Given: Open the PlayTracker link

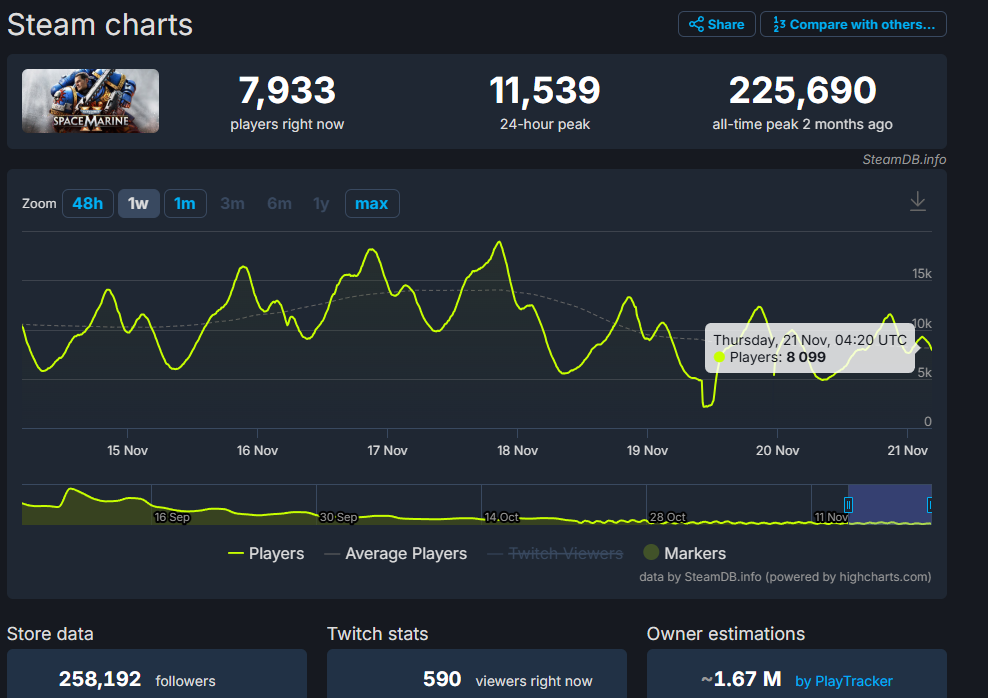Looking at the screenshot, I should pos(844,681).
